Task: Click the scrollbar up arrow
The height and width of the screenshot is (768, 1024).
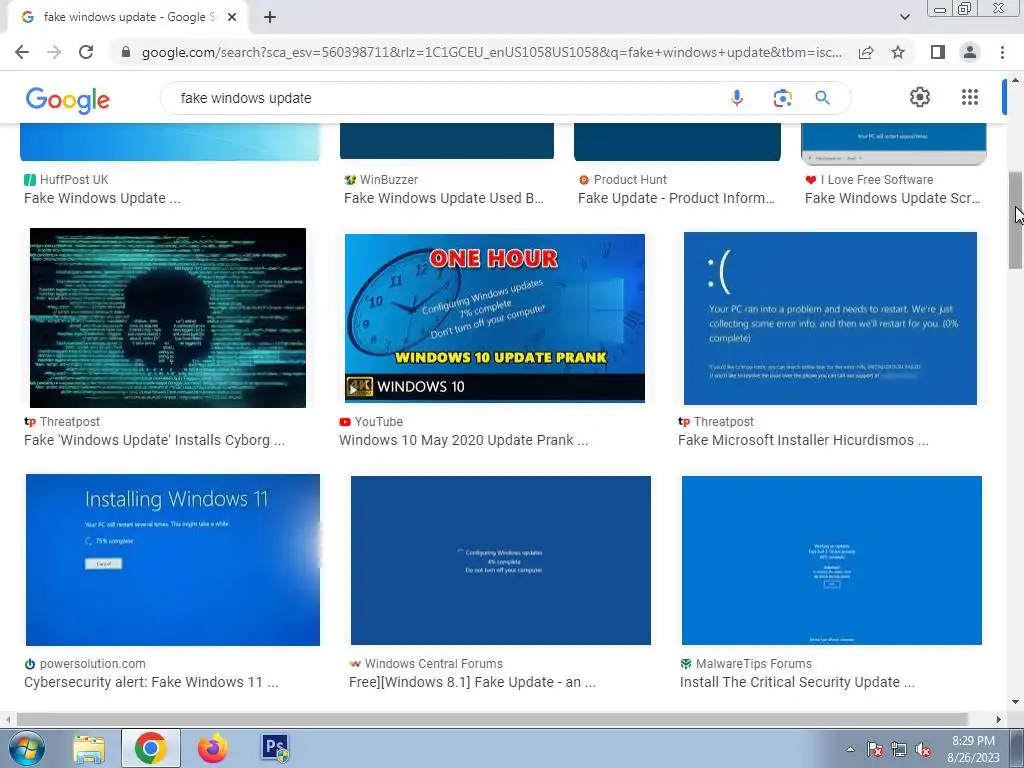Action: click(x=1016, y=80)
